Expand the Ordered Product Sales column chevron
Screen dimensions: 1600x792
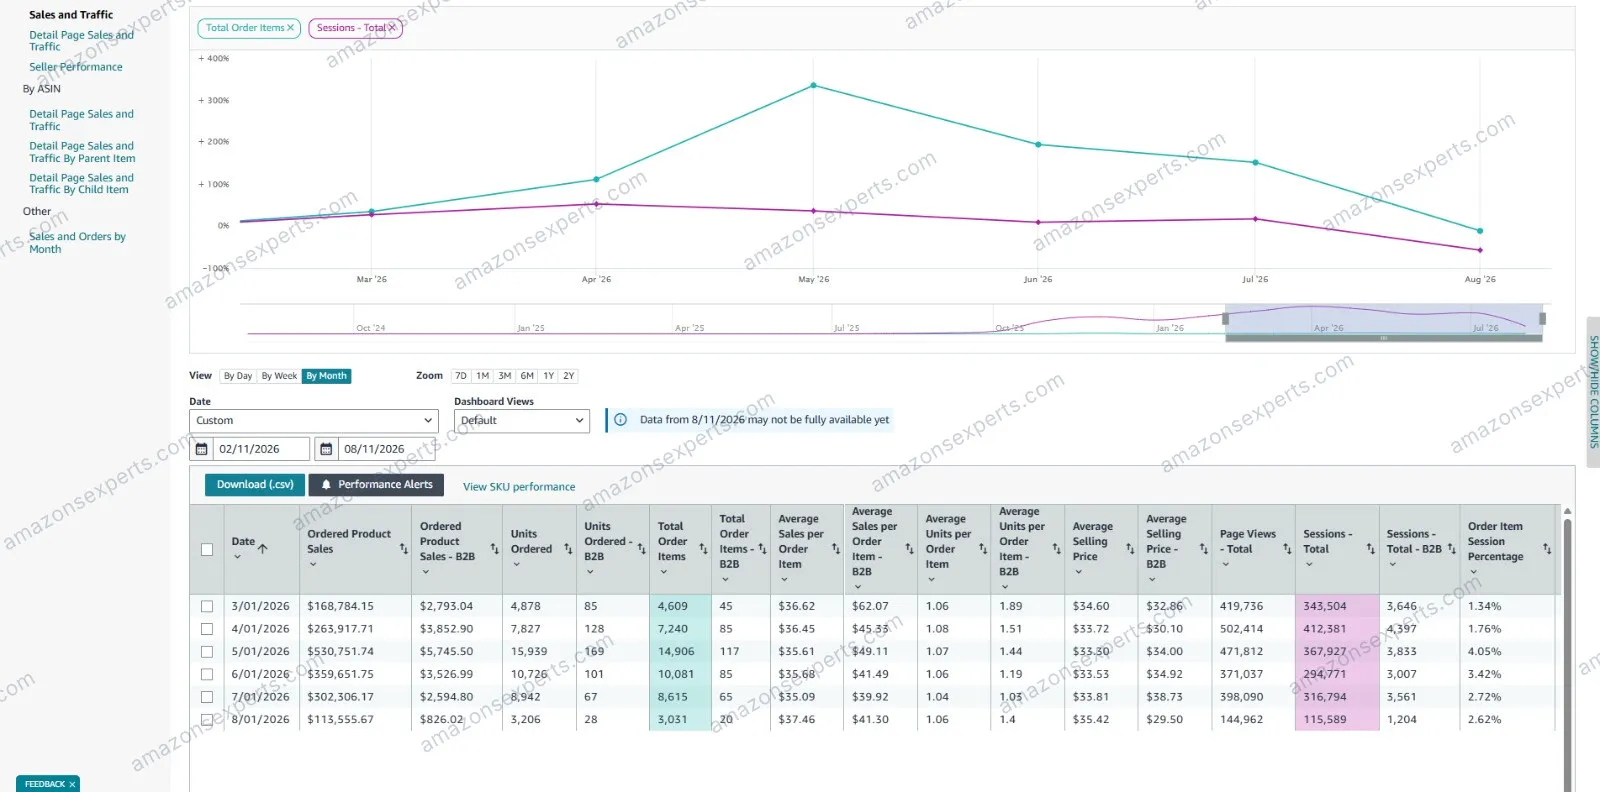(313, 564)
